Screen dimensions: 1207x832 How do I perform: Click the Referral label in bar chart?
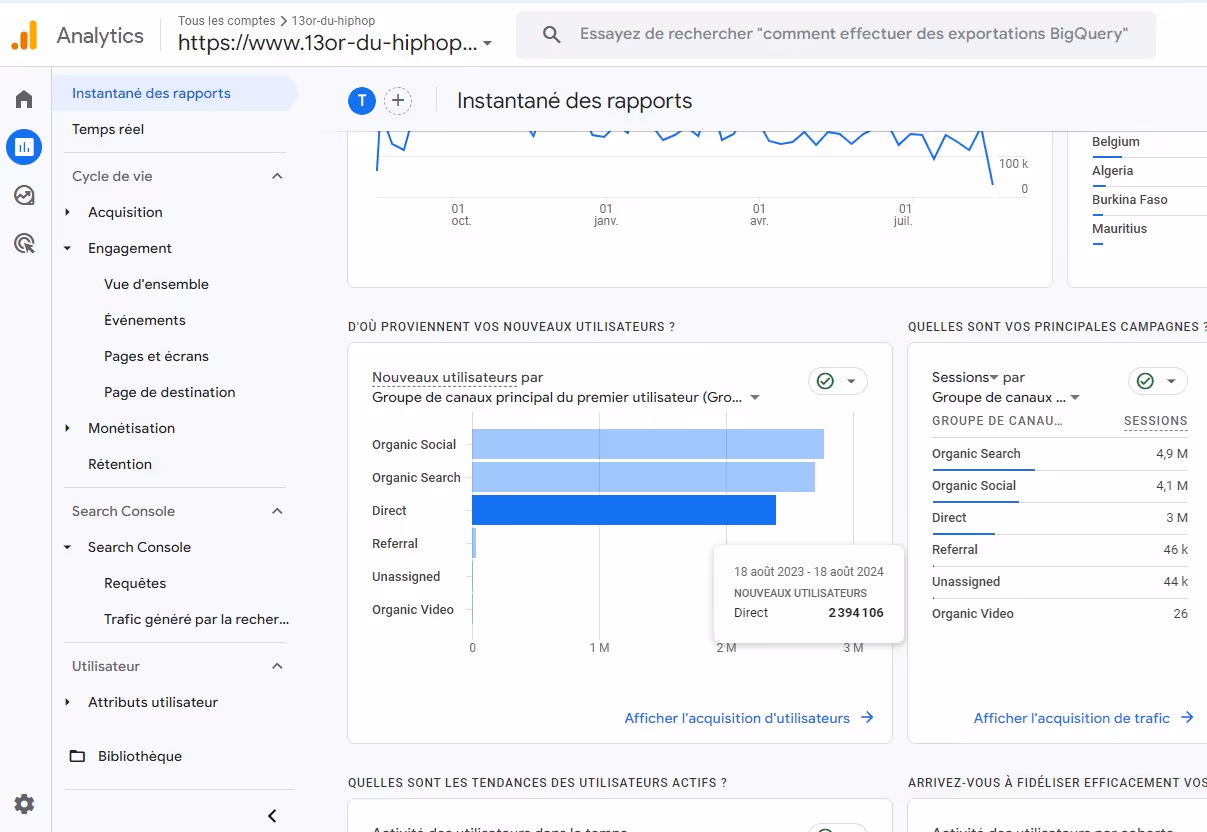point(395,543)
